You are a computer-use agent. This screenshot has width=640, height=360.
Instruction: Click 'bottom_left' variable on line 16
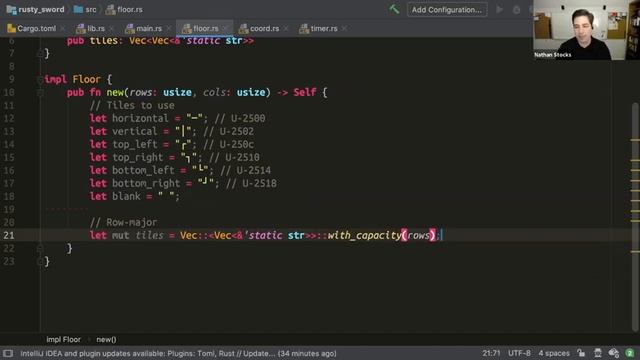(x=143, y=171)
